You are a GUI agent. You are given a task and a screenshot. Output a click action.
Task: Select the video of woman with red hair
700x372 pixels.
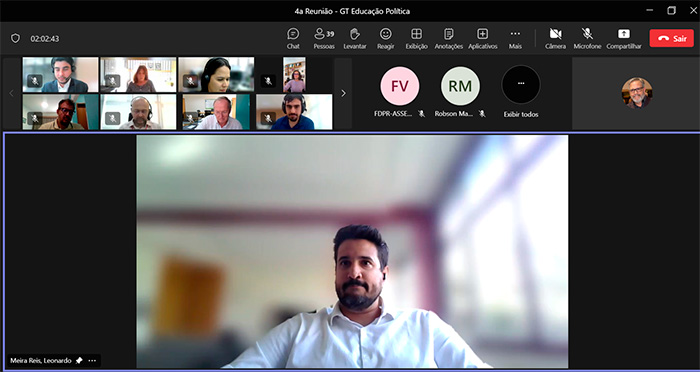(138, 75)
